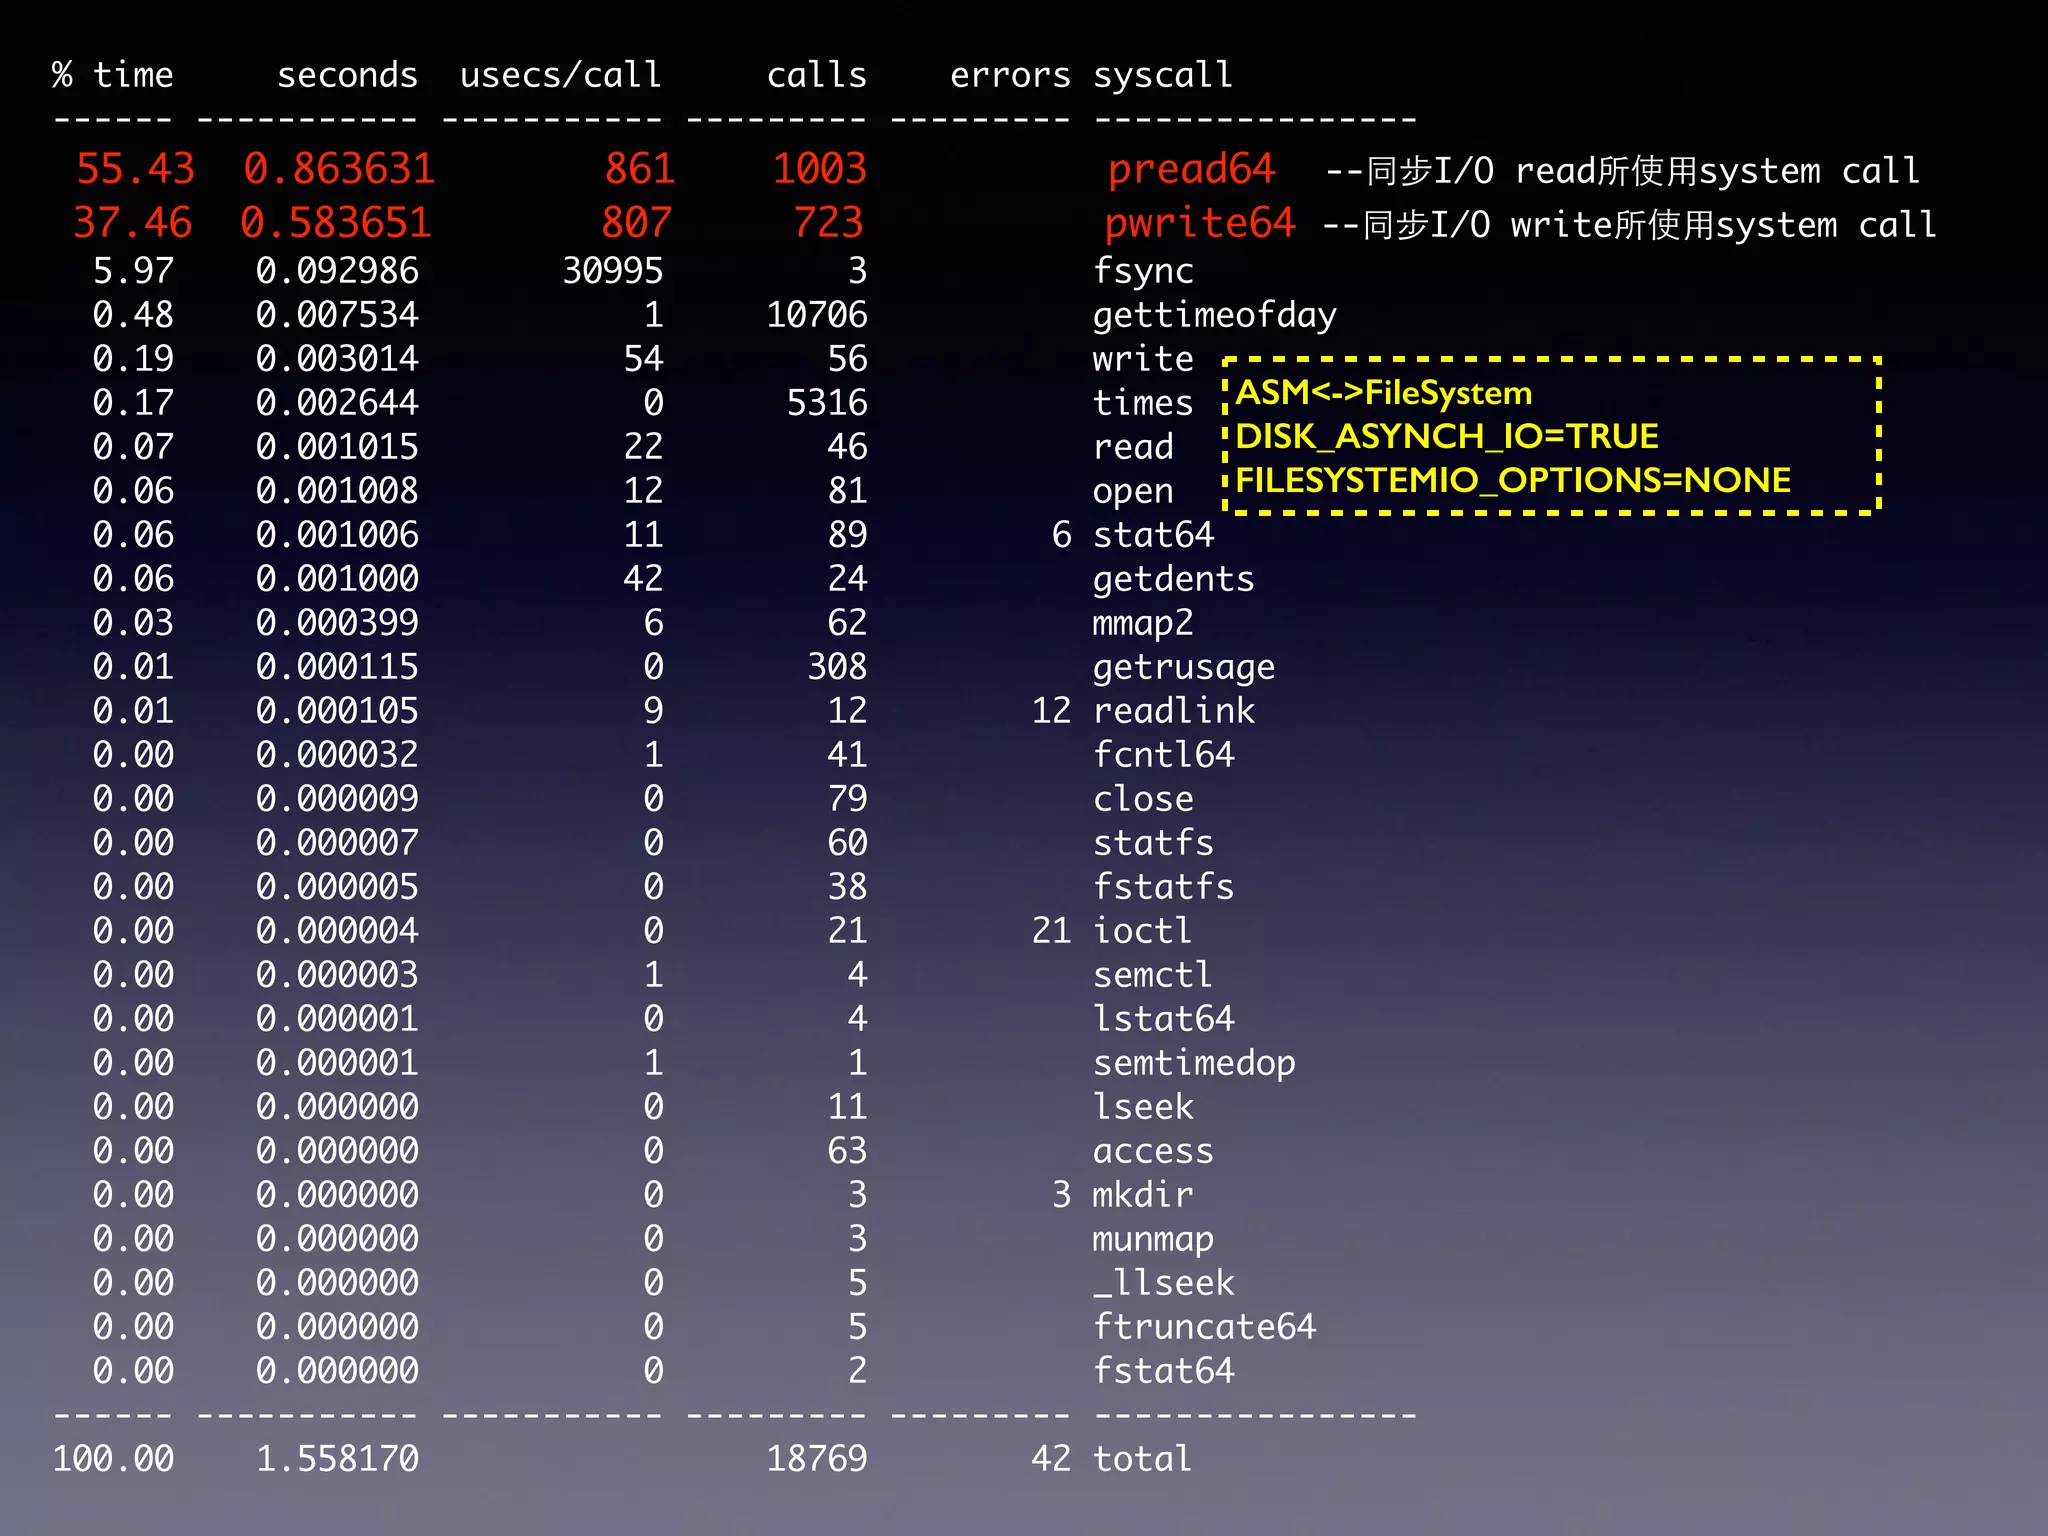
Task: Click the comment after pread64 about read system call
Action: tap(1622, 171)
